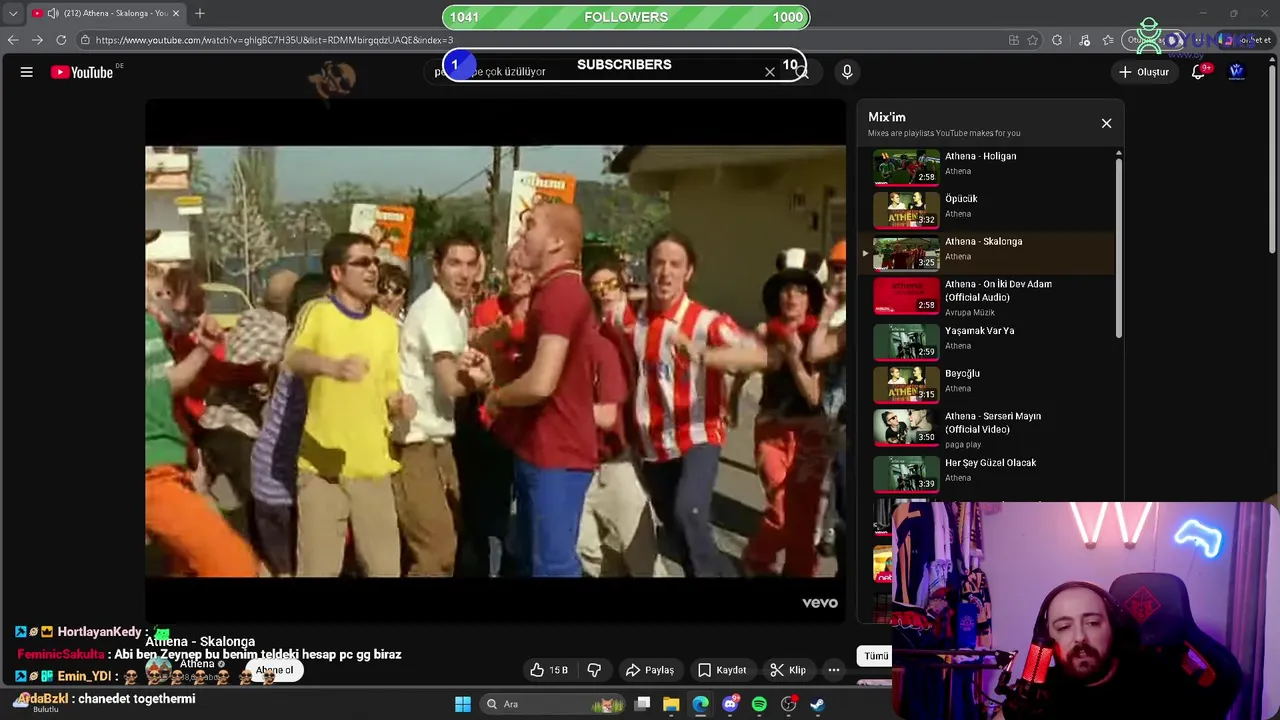Close the Athena - Skalonga browser tab

click(x=176, y=14)
